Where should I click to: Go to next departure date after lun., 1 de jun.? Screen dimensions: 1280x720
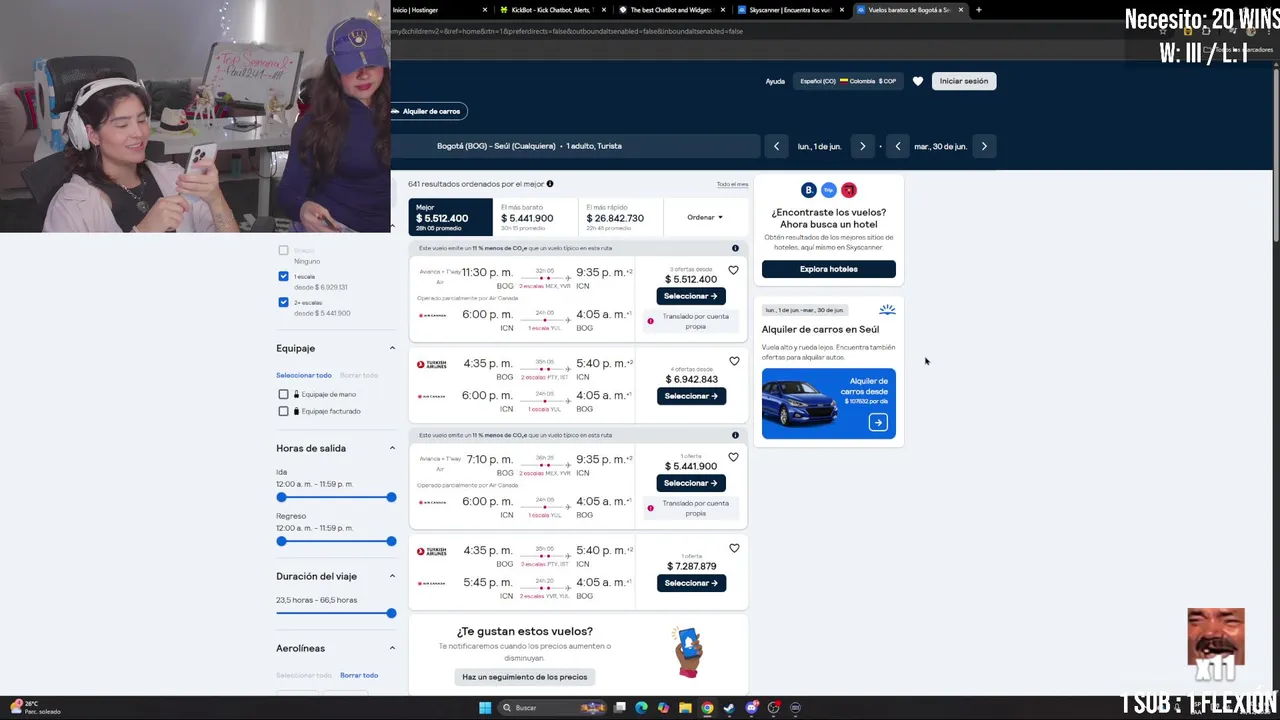862,146
